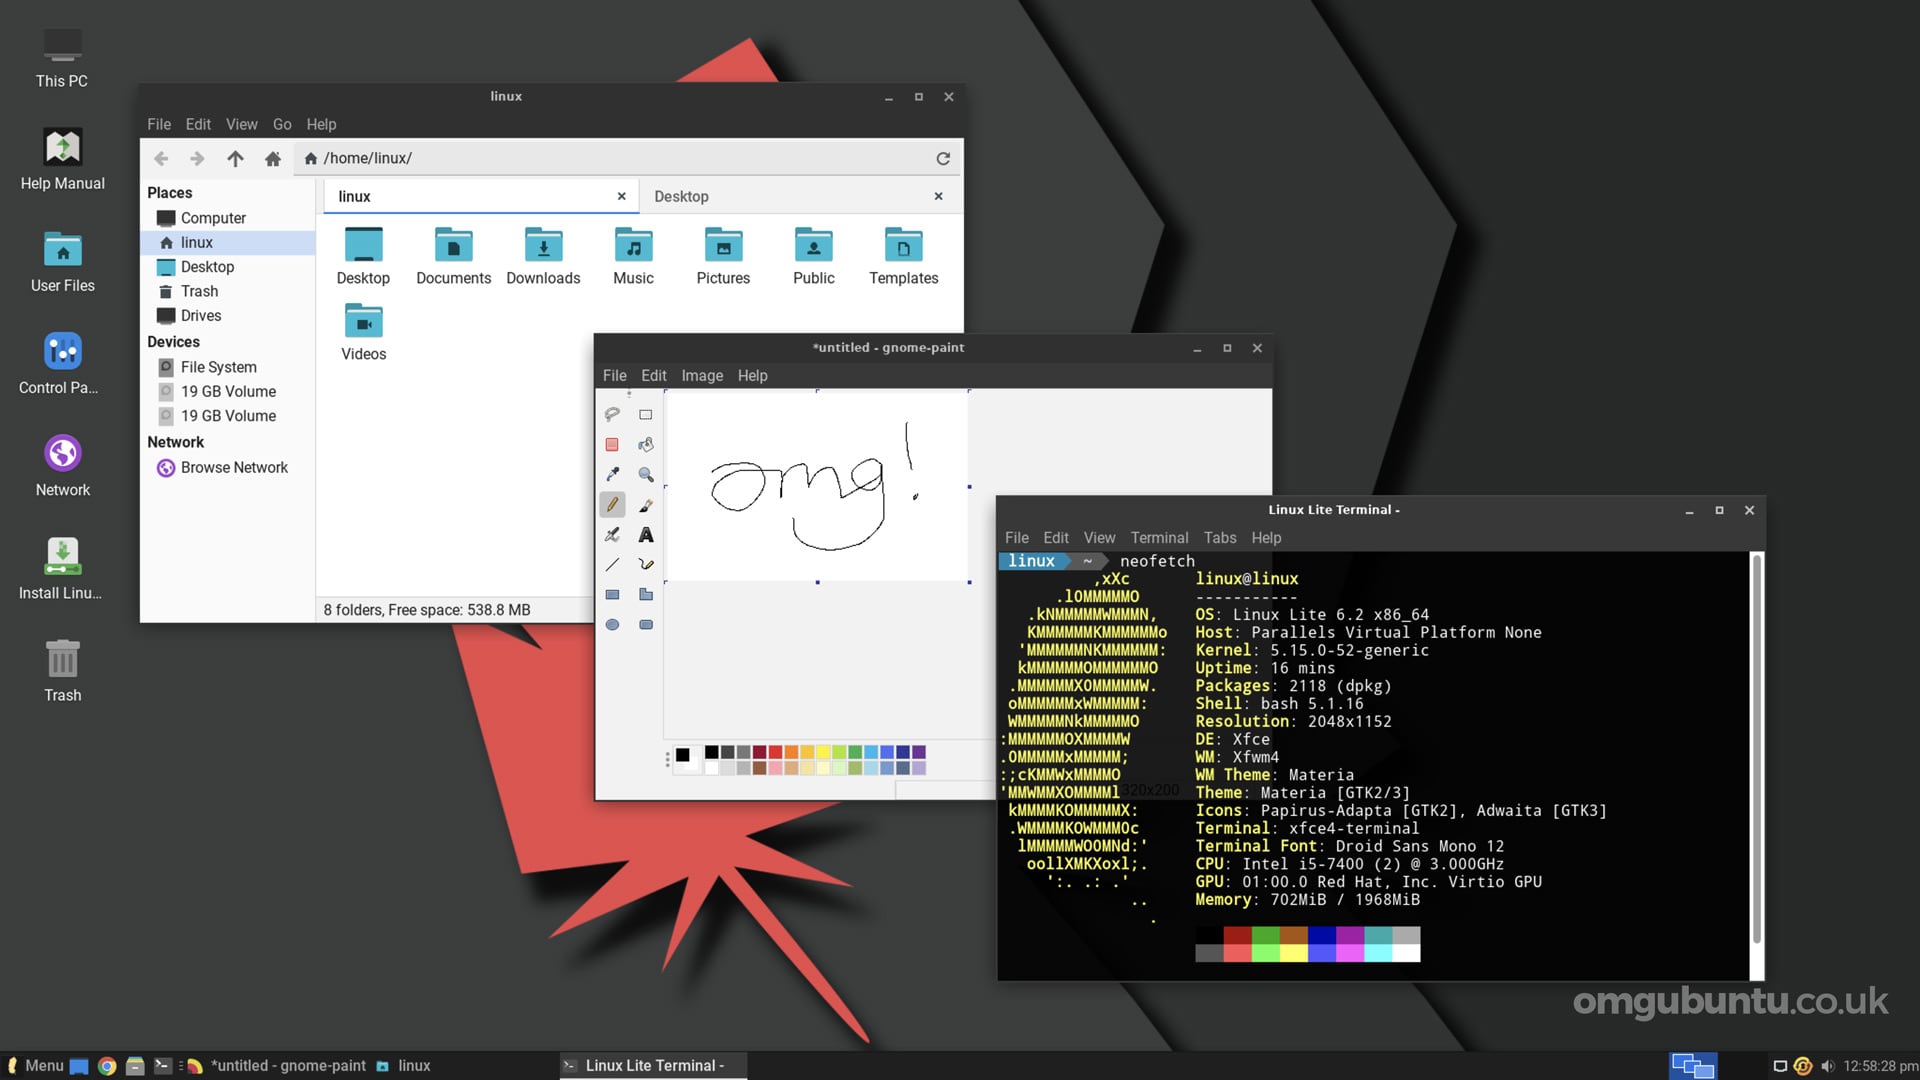The height and width of the screenshot is (1080, 1920).
Task: Select black color swatch in gnome-paint
Action: click(712, 753)
